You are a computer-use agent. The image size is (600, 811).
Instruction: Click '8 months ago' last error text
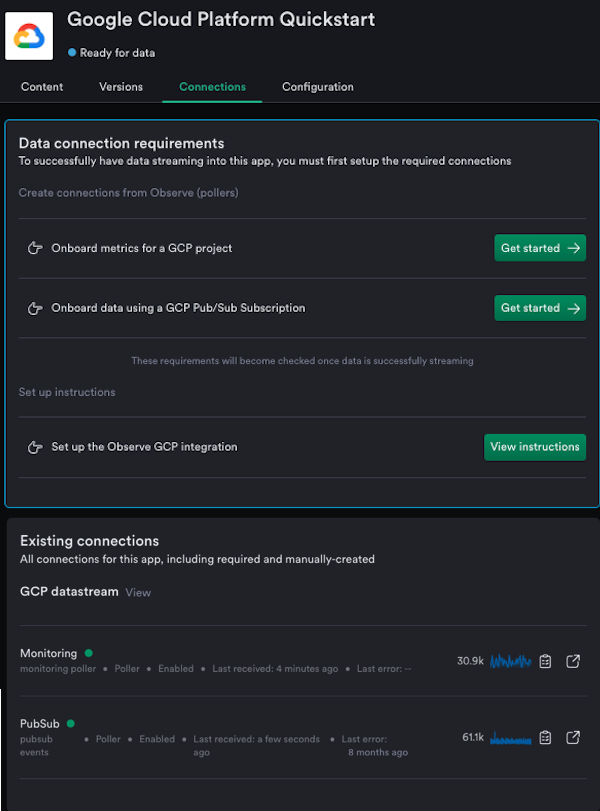click(378, 752)
